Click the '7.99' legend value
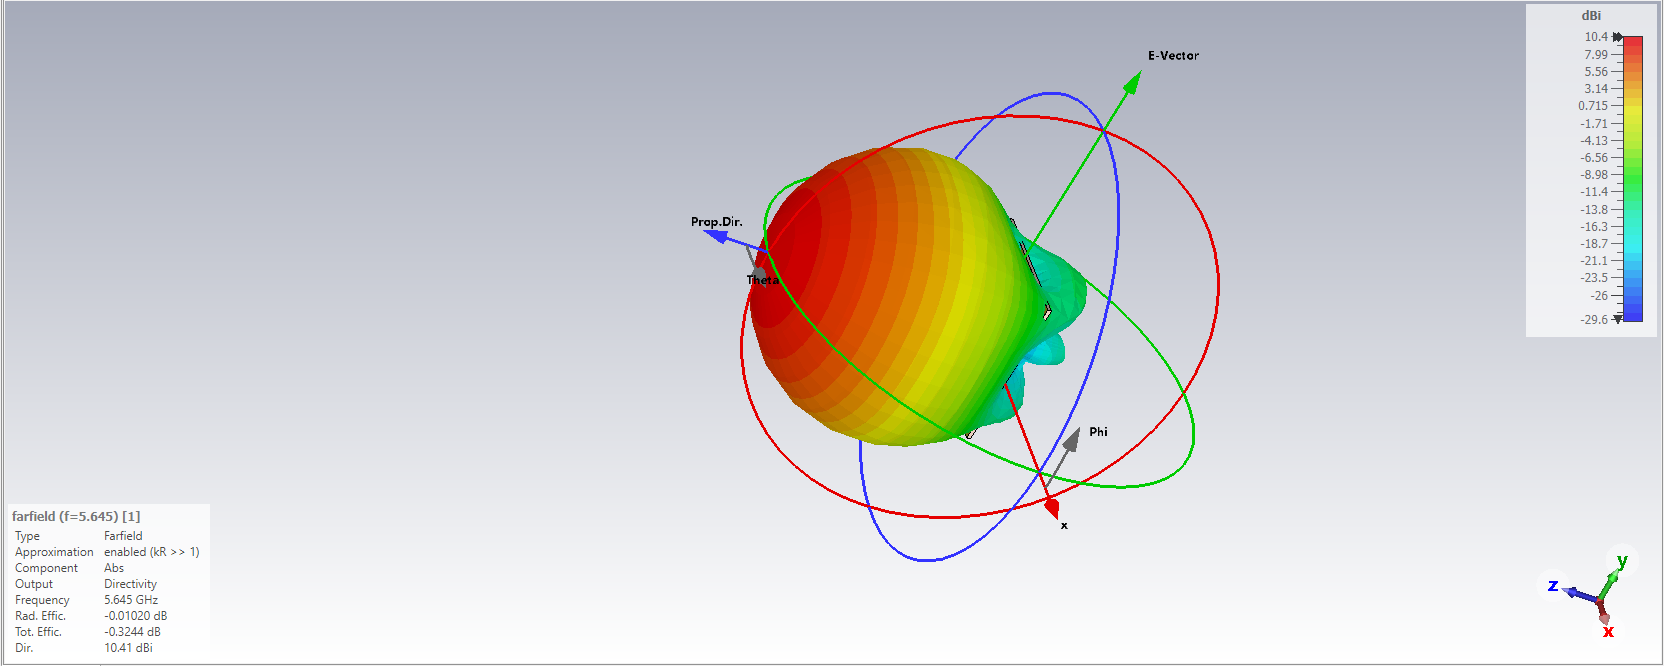Screen dimensions: 1664x666 coord(1596,55)
